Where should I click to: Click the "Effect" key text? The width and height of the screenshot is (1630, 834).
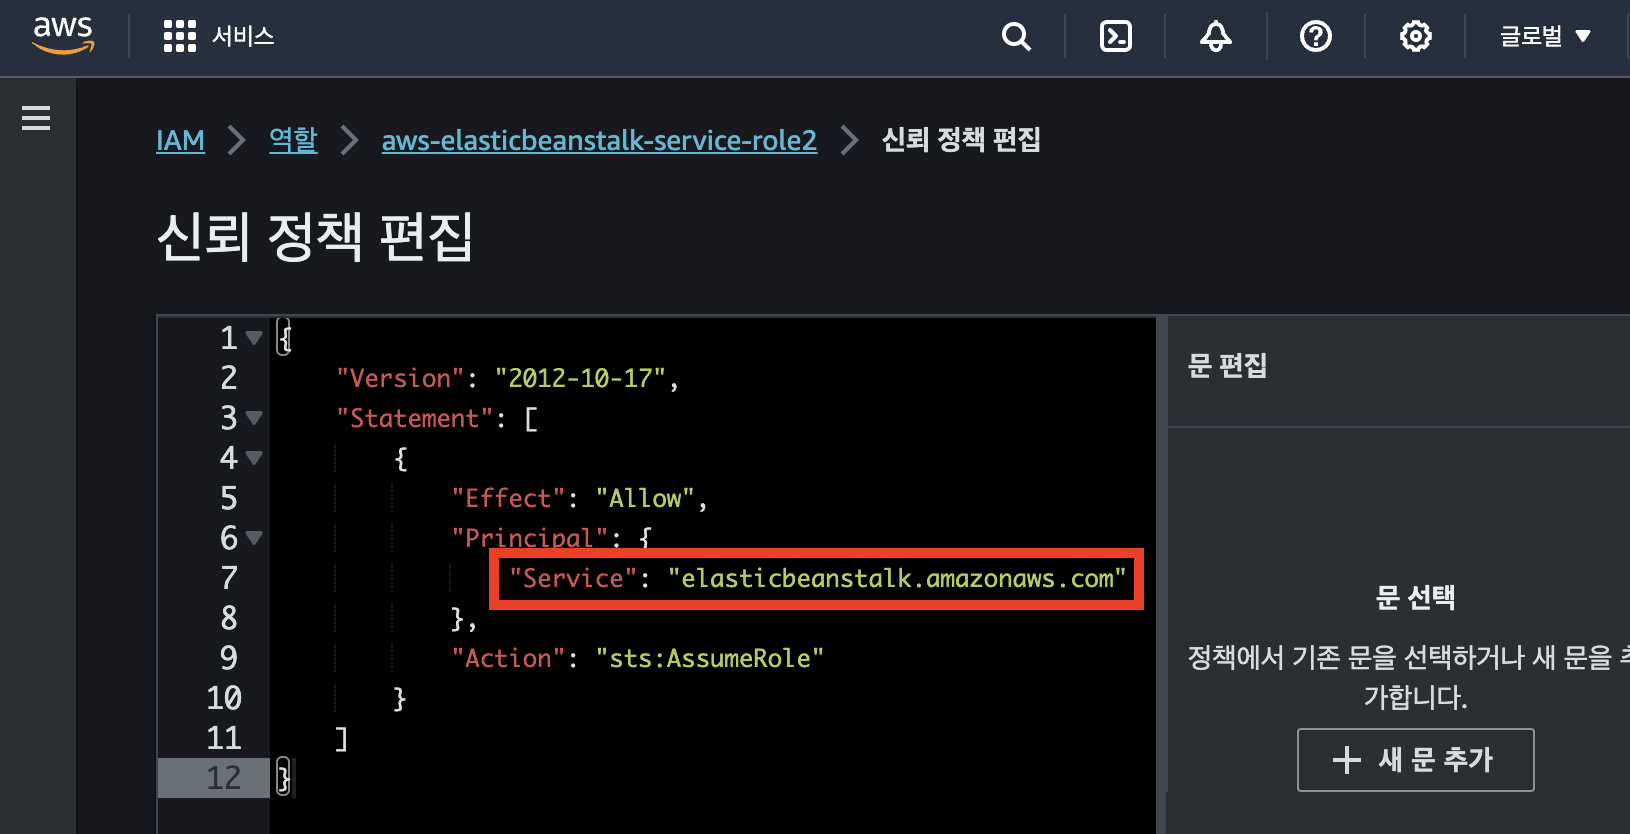[508, 498]
